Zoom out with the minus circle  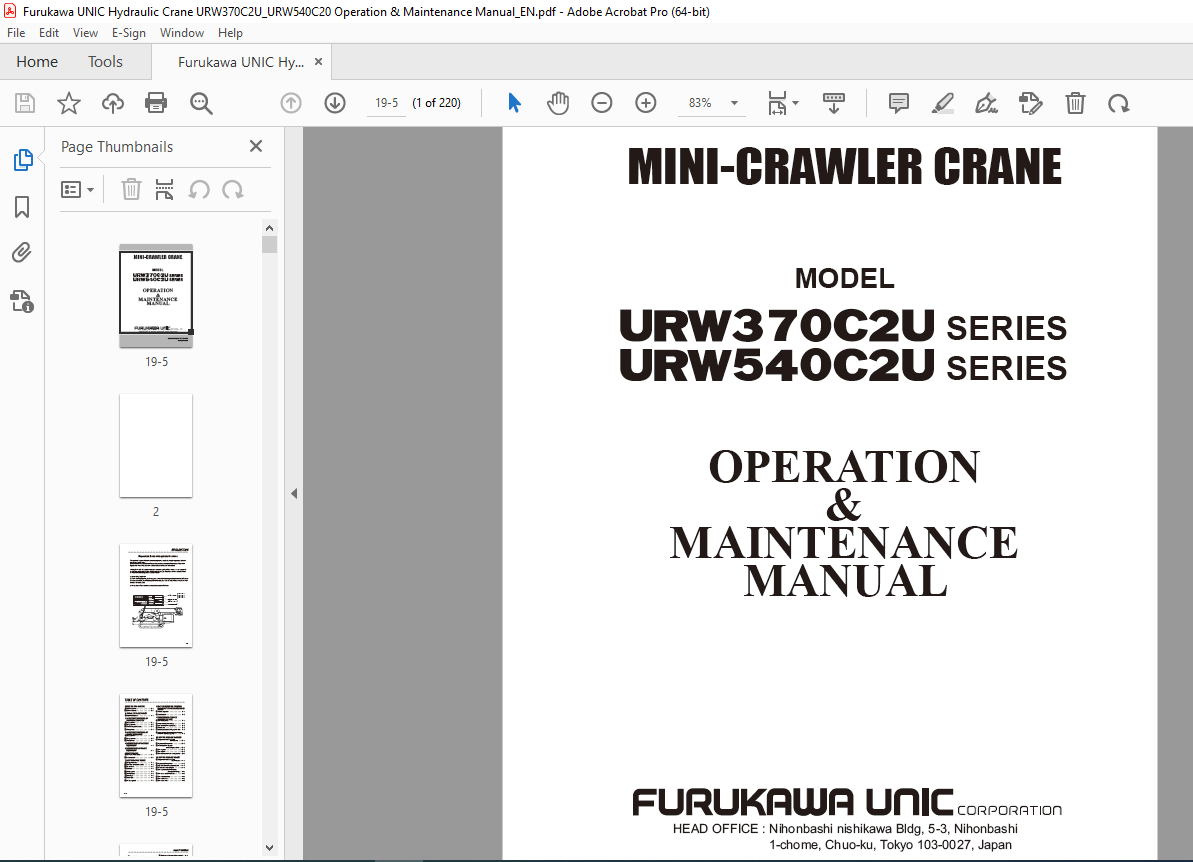601,103
